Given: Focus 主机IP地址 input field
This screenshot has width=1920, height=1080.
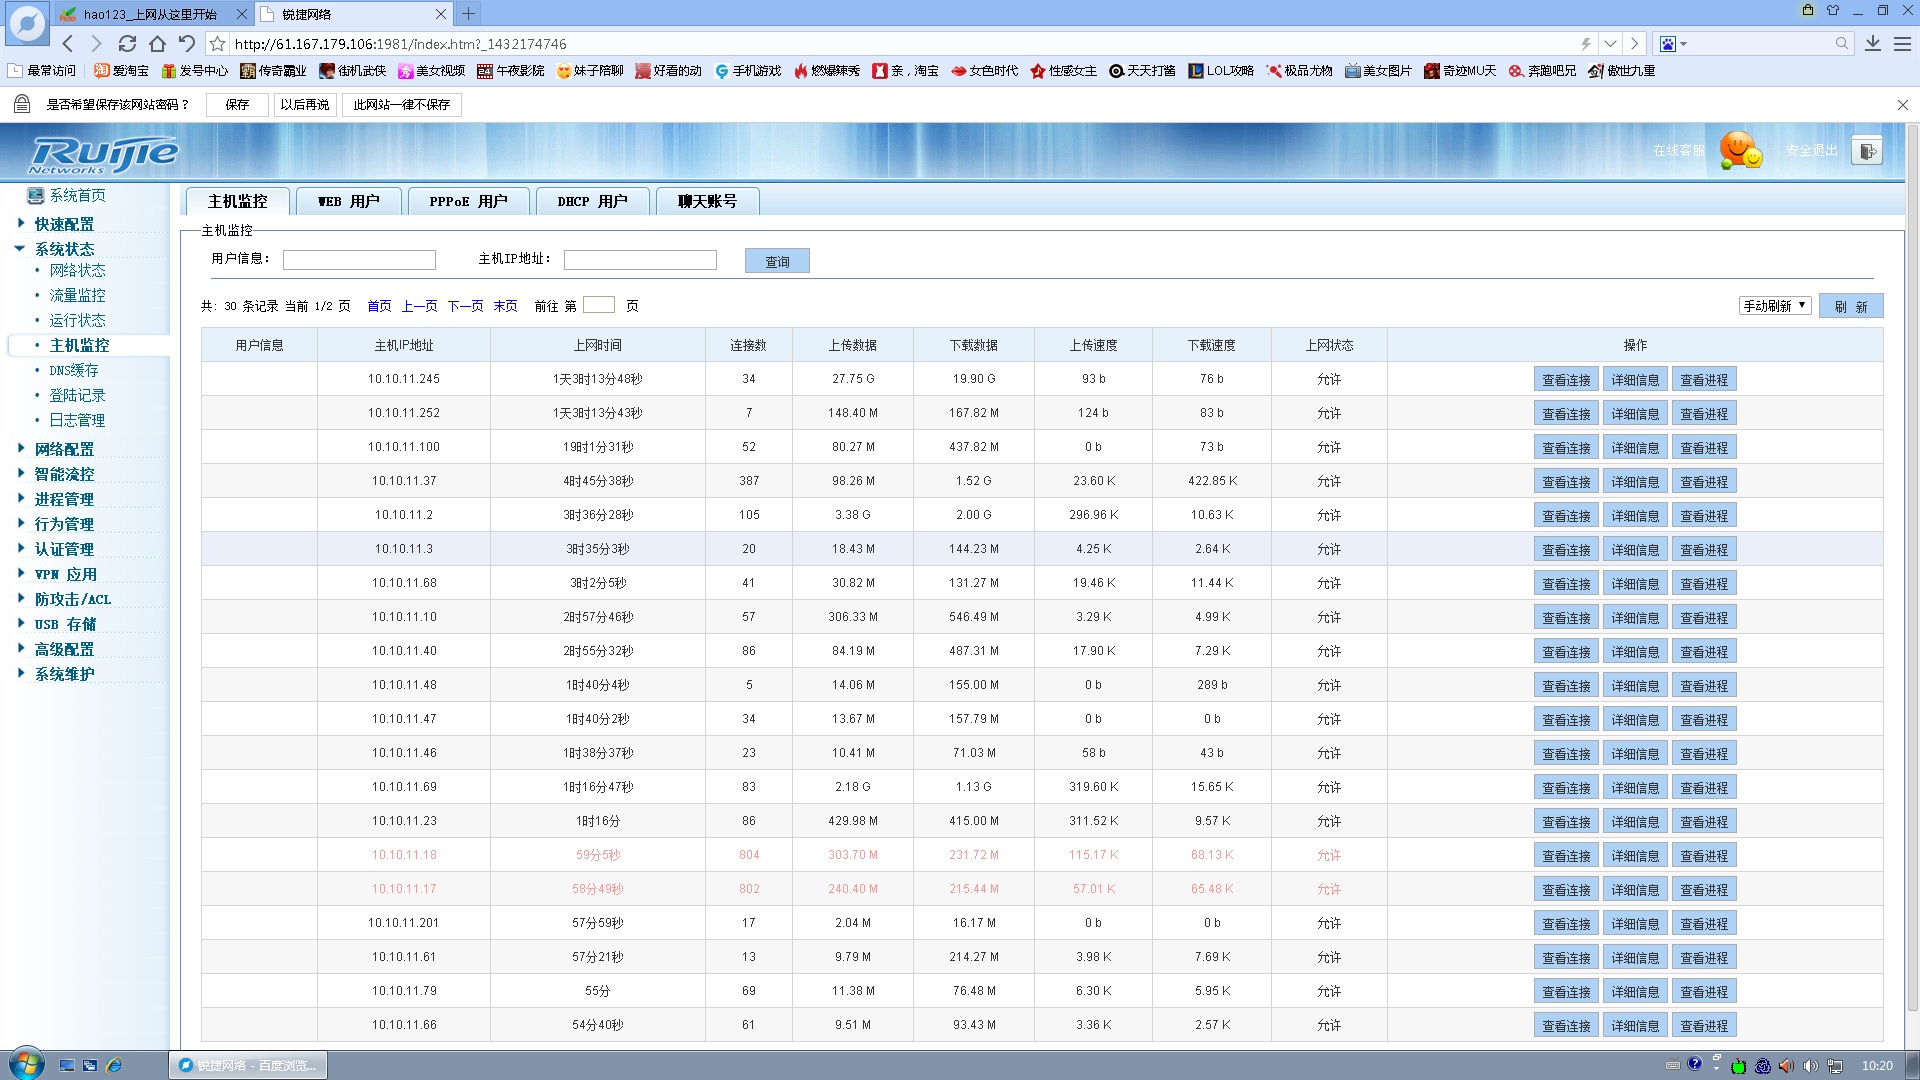Looking at the screenshot, I should pos(640,260).
